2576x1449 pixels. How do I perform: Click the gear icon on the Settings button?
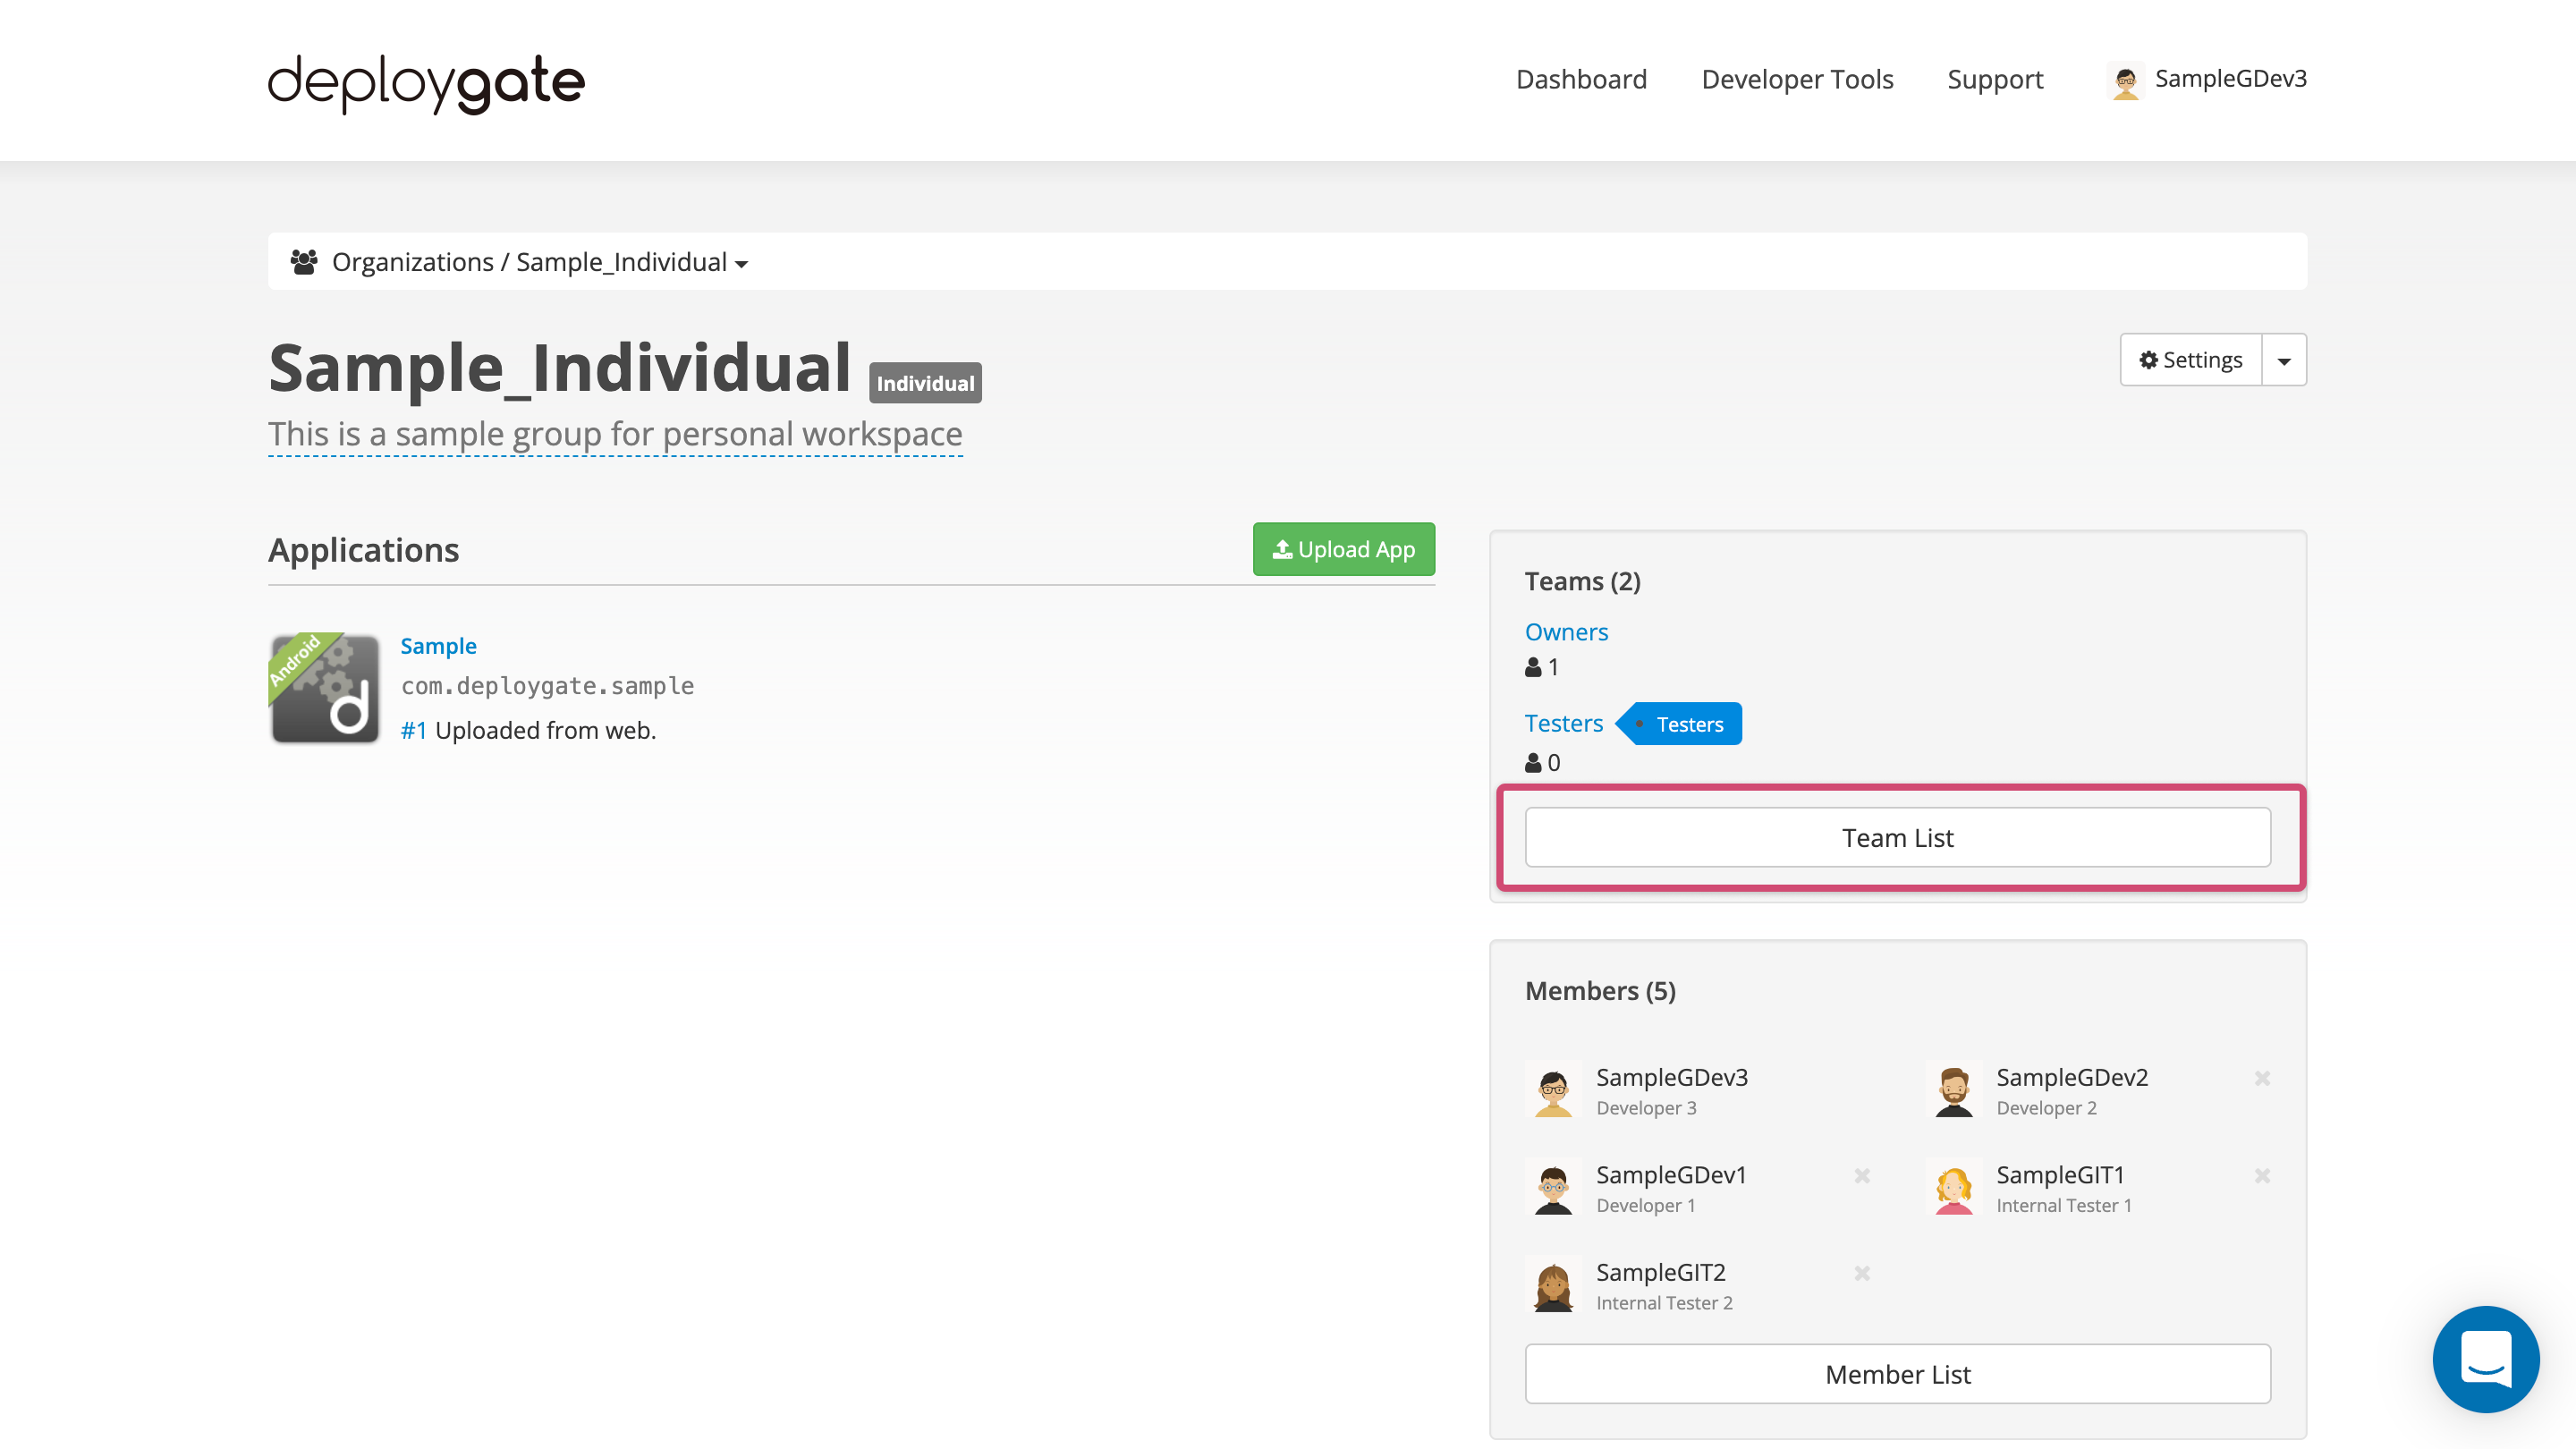click(x=2150, y=360)
